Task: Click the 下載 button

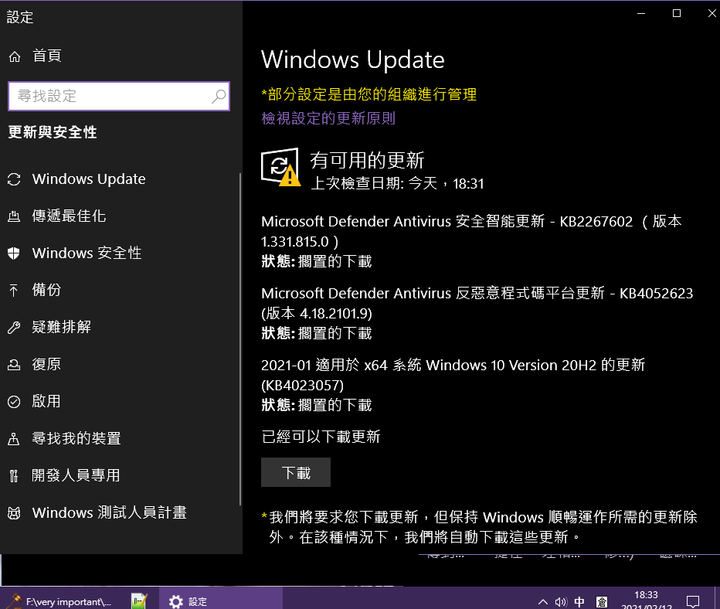Action: tap(296, 473)
